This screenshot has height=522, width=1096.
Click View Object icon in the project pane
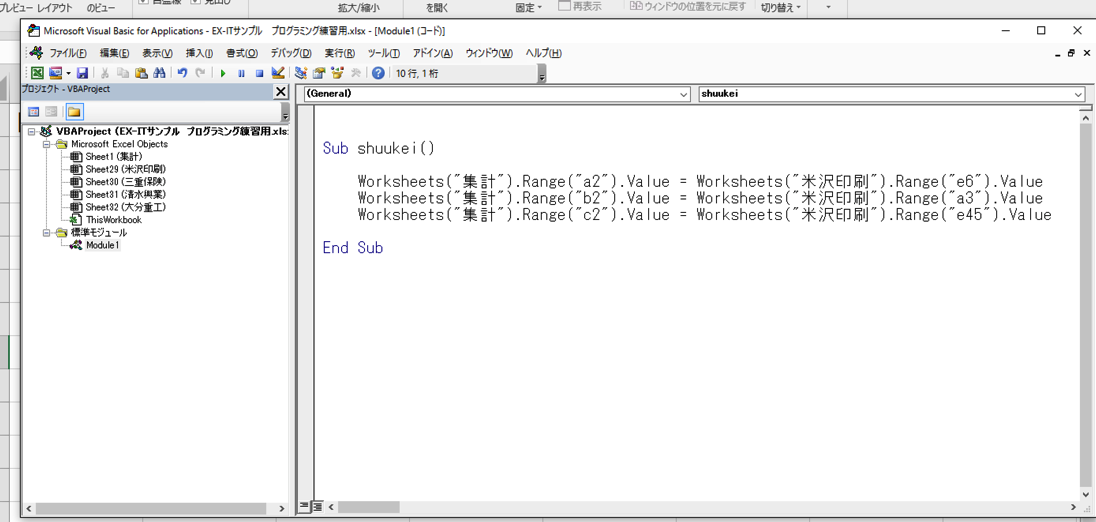pyautogui.click(x=51, y=112)
